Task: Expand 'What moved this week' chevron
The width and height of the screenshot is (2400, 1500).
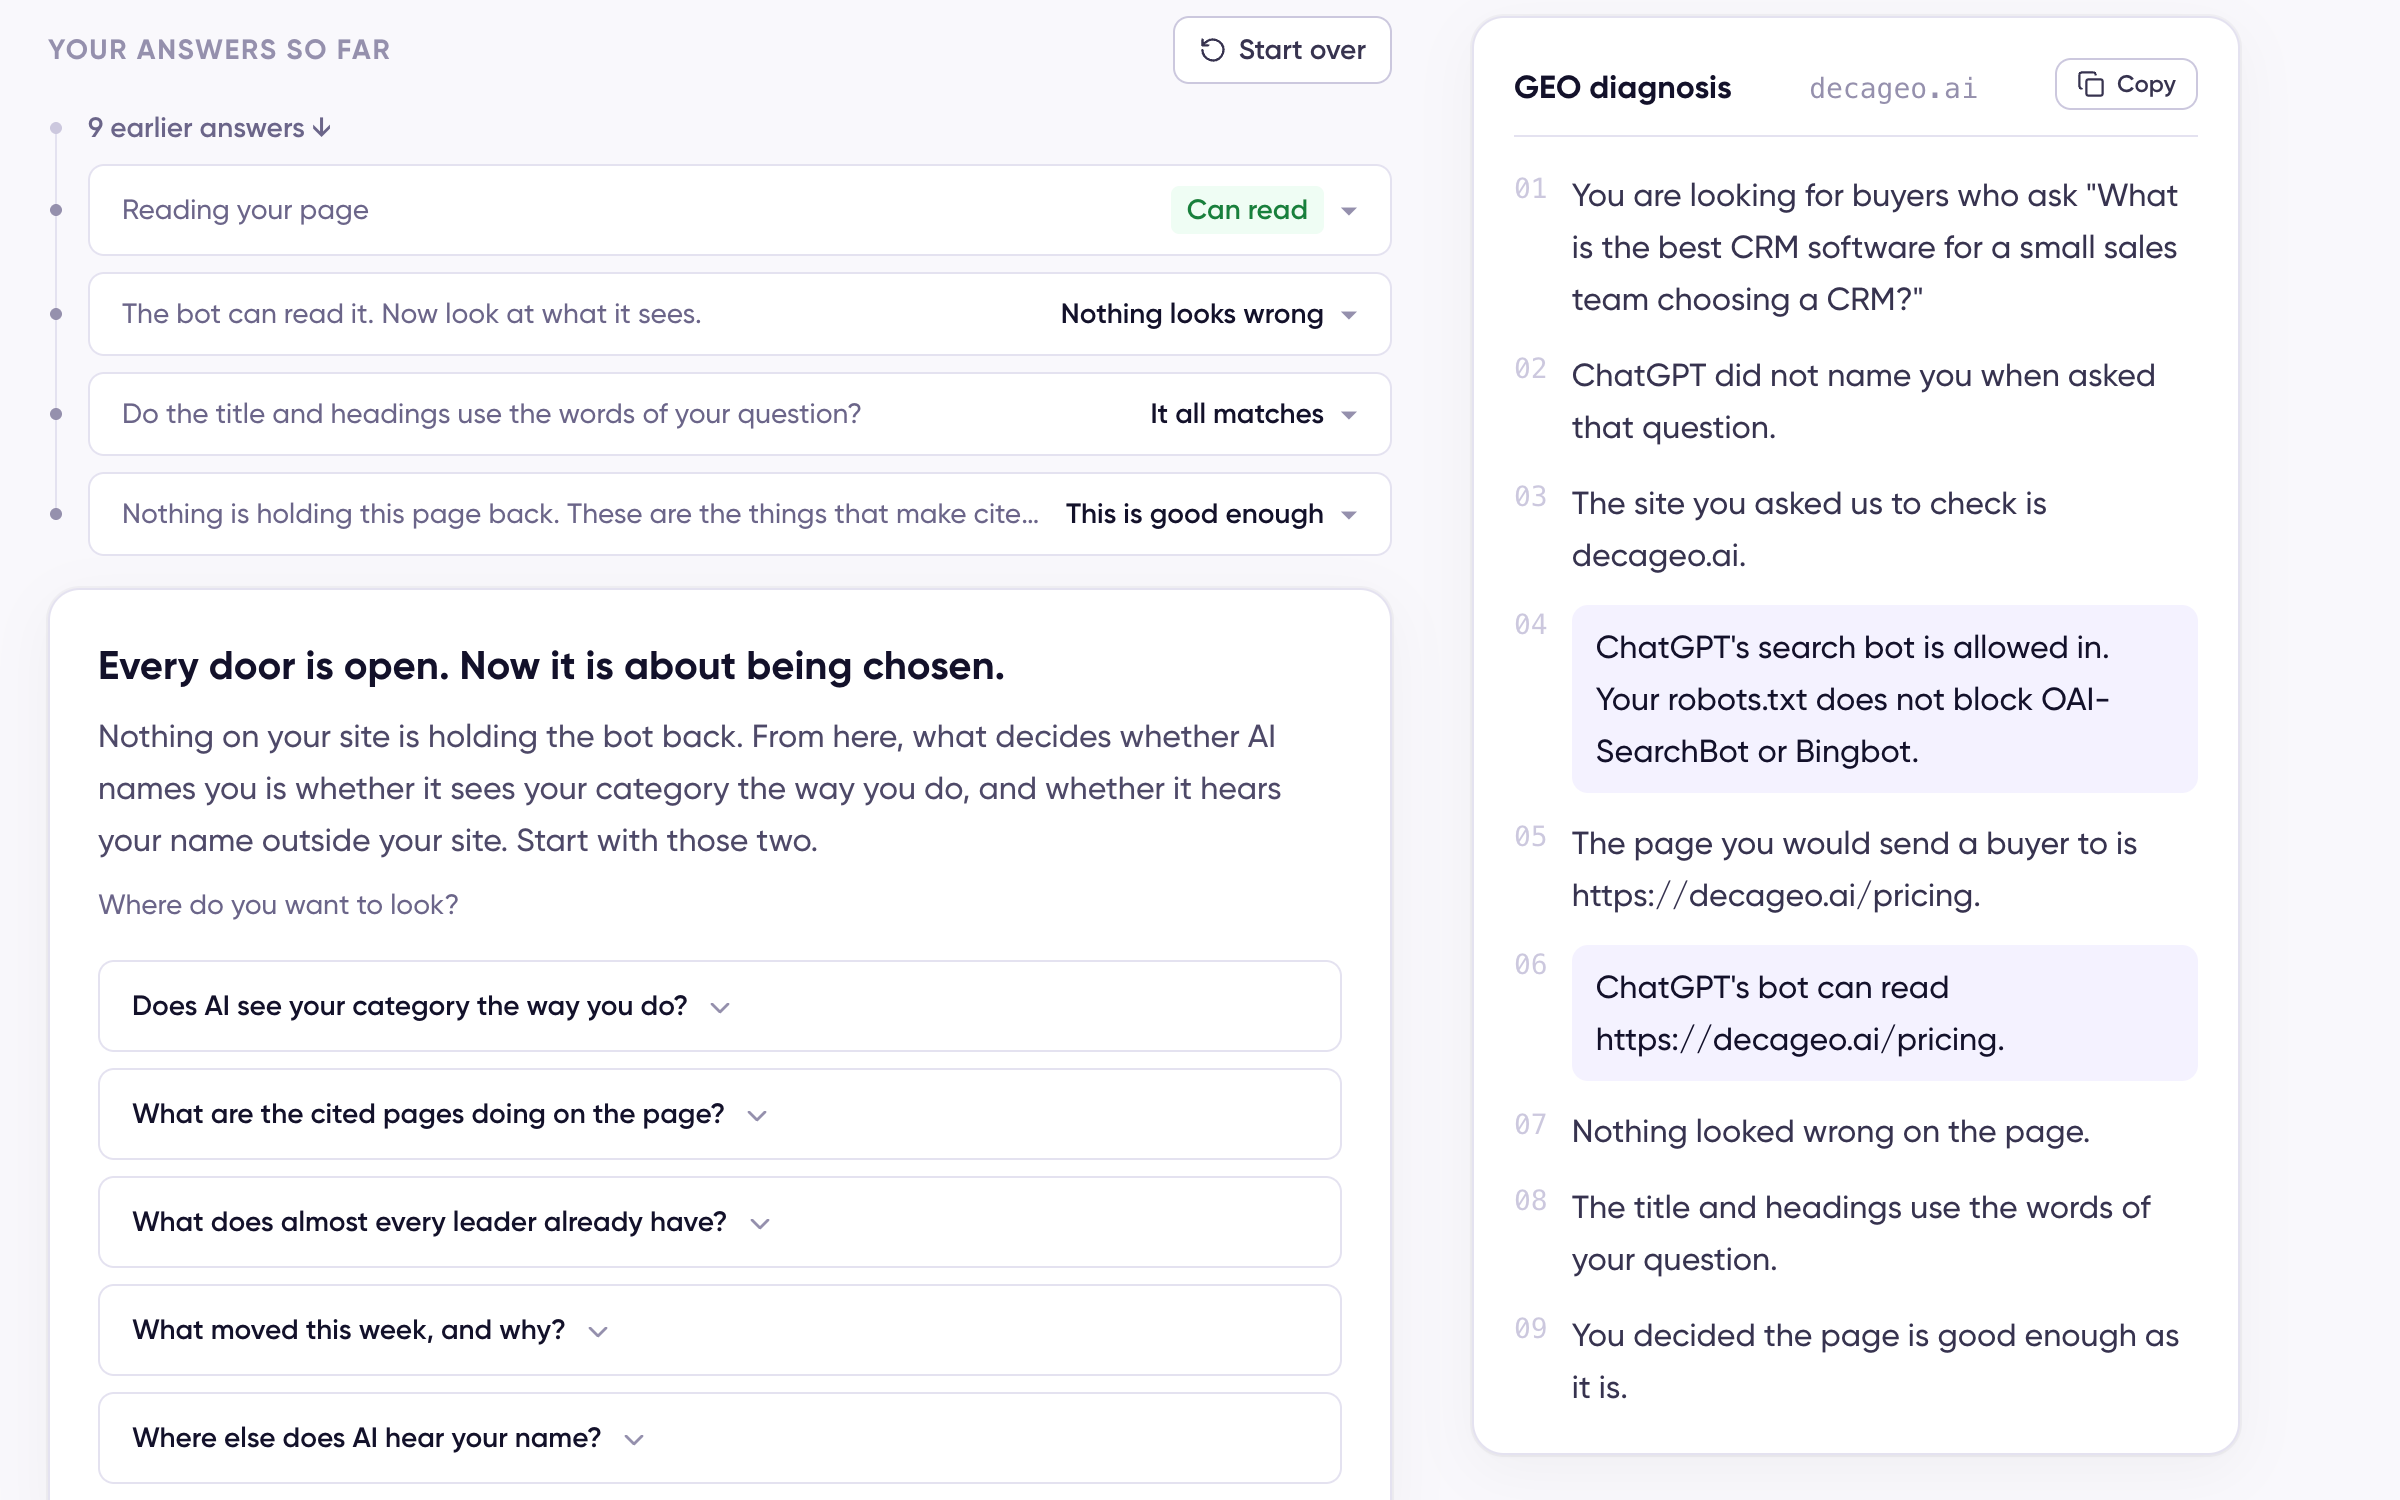Action: pos(598,1331)
